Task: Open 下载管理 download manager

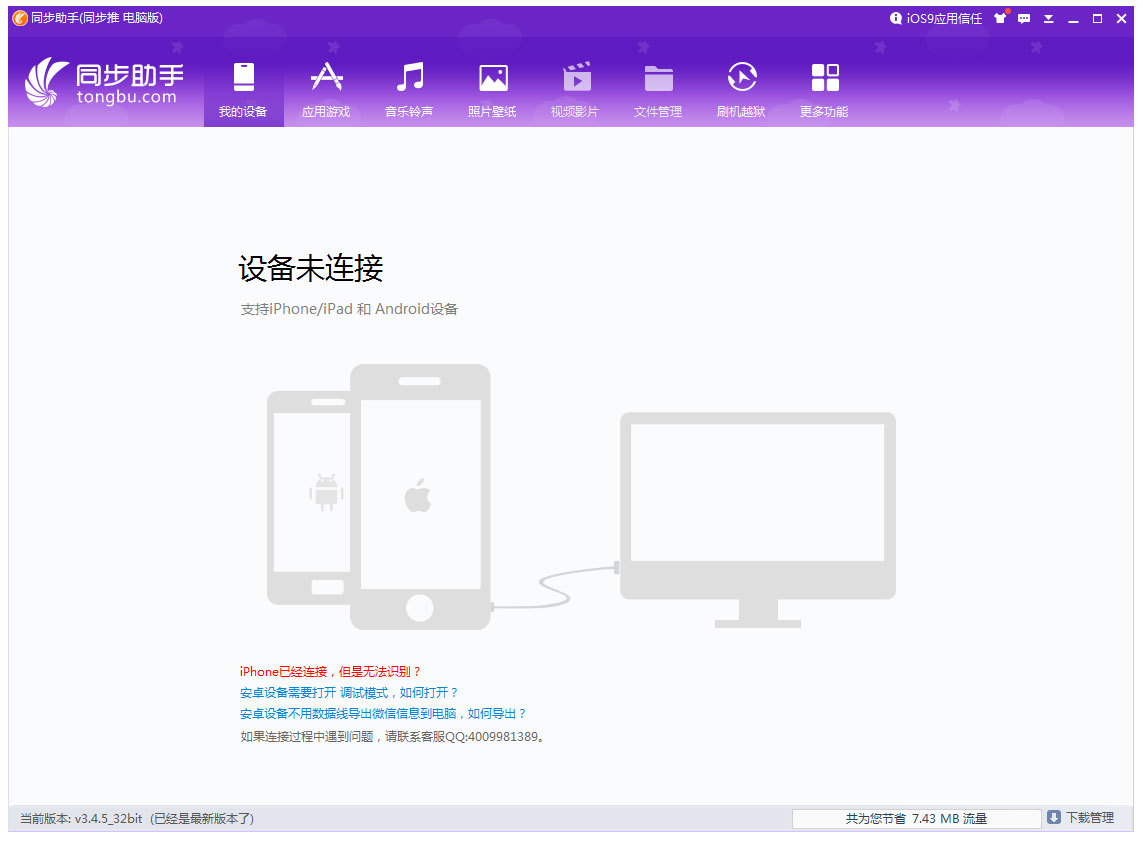Action: point(1081,818)
